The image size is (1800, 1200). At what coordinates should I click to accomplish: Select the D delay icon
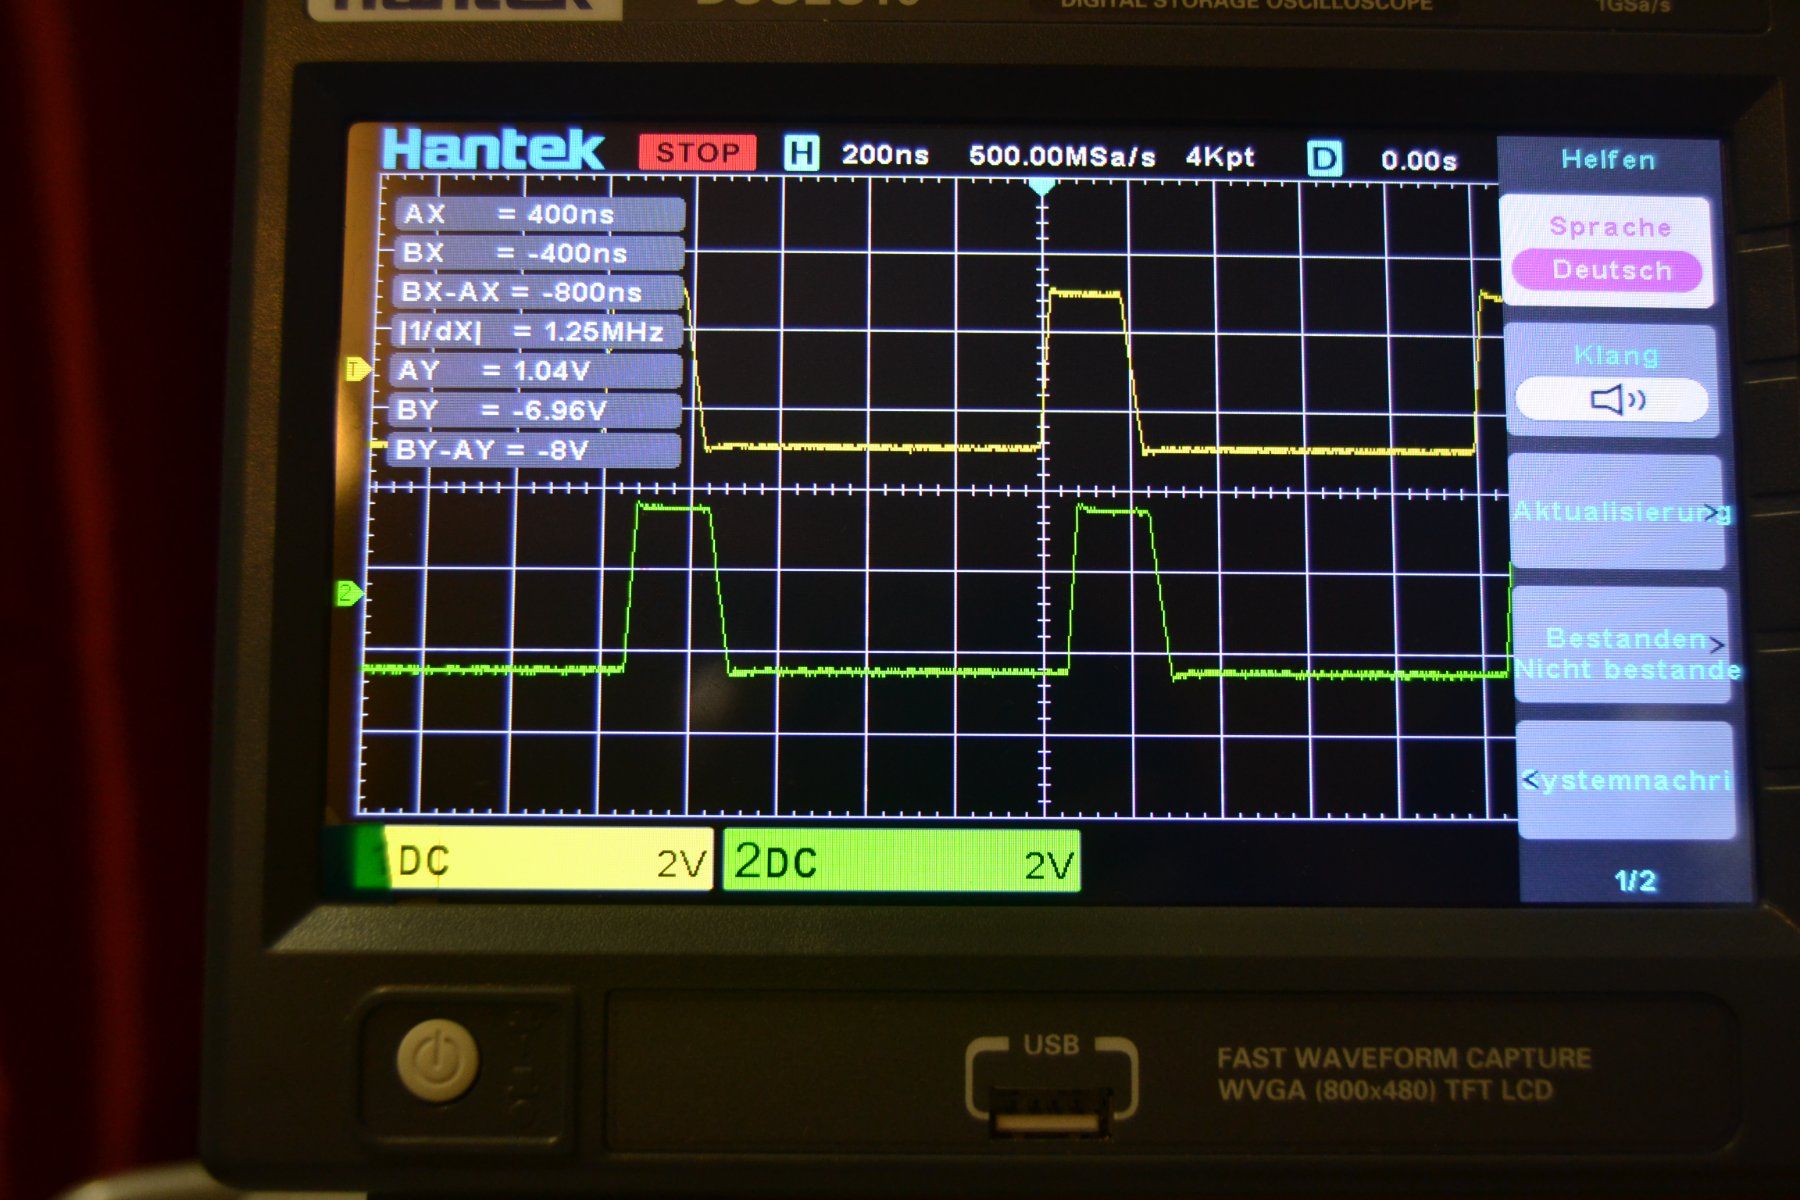pos(1324,158)
